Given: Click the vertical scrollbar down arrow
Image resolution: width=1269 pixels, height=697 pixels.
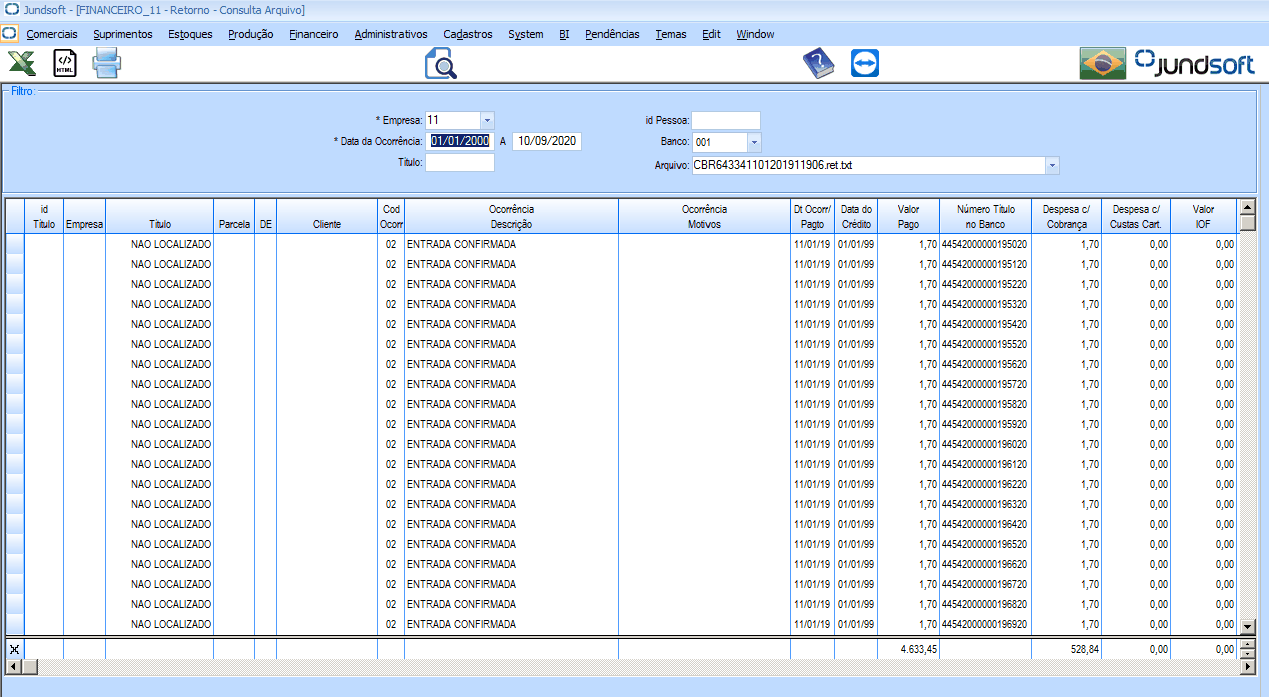Looking at the screenshot, I should pos(1246,626).
